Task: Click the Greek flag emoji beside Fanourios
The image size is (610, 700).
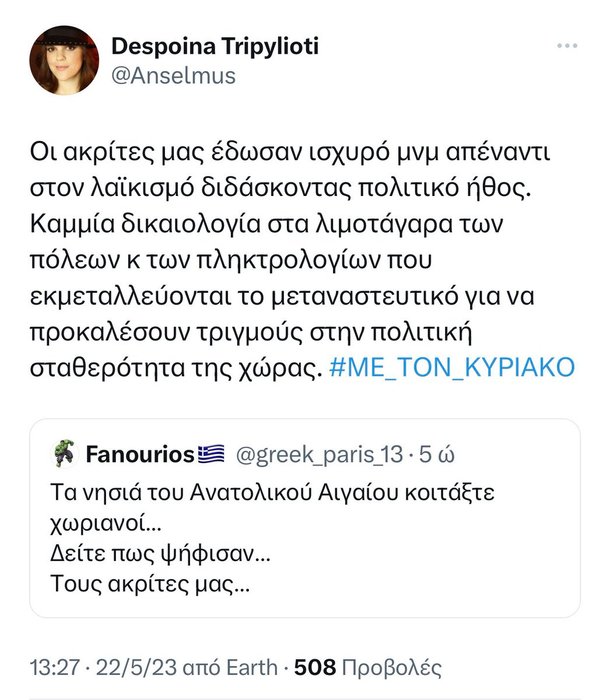Action: click(x=211, y=455)
